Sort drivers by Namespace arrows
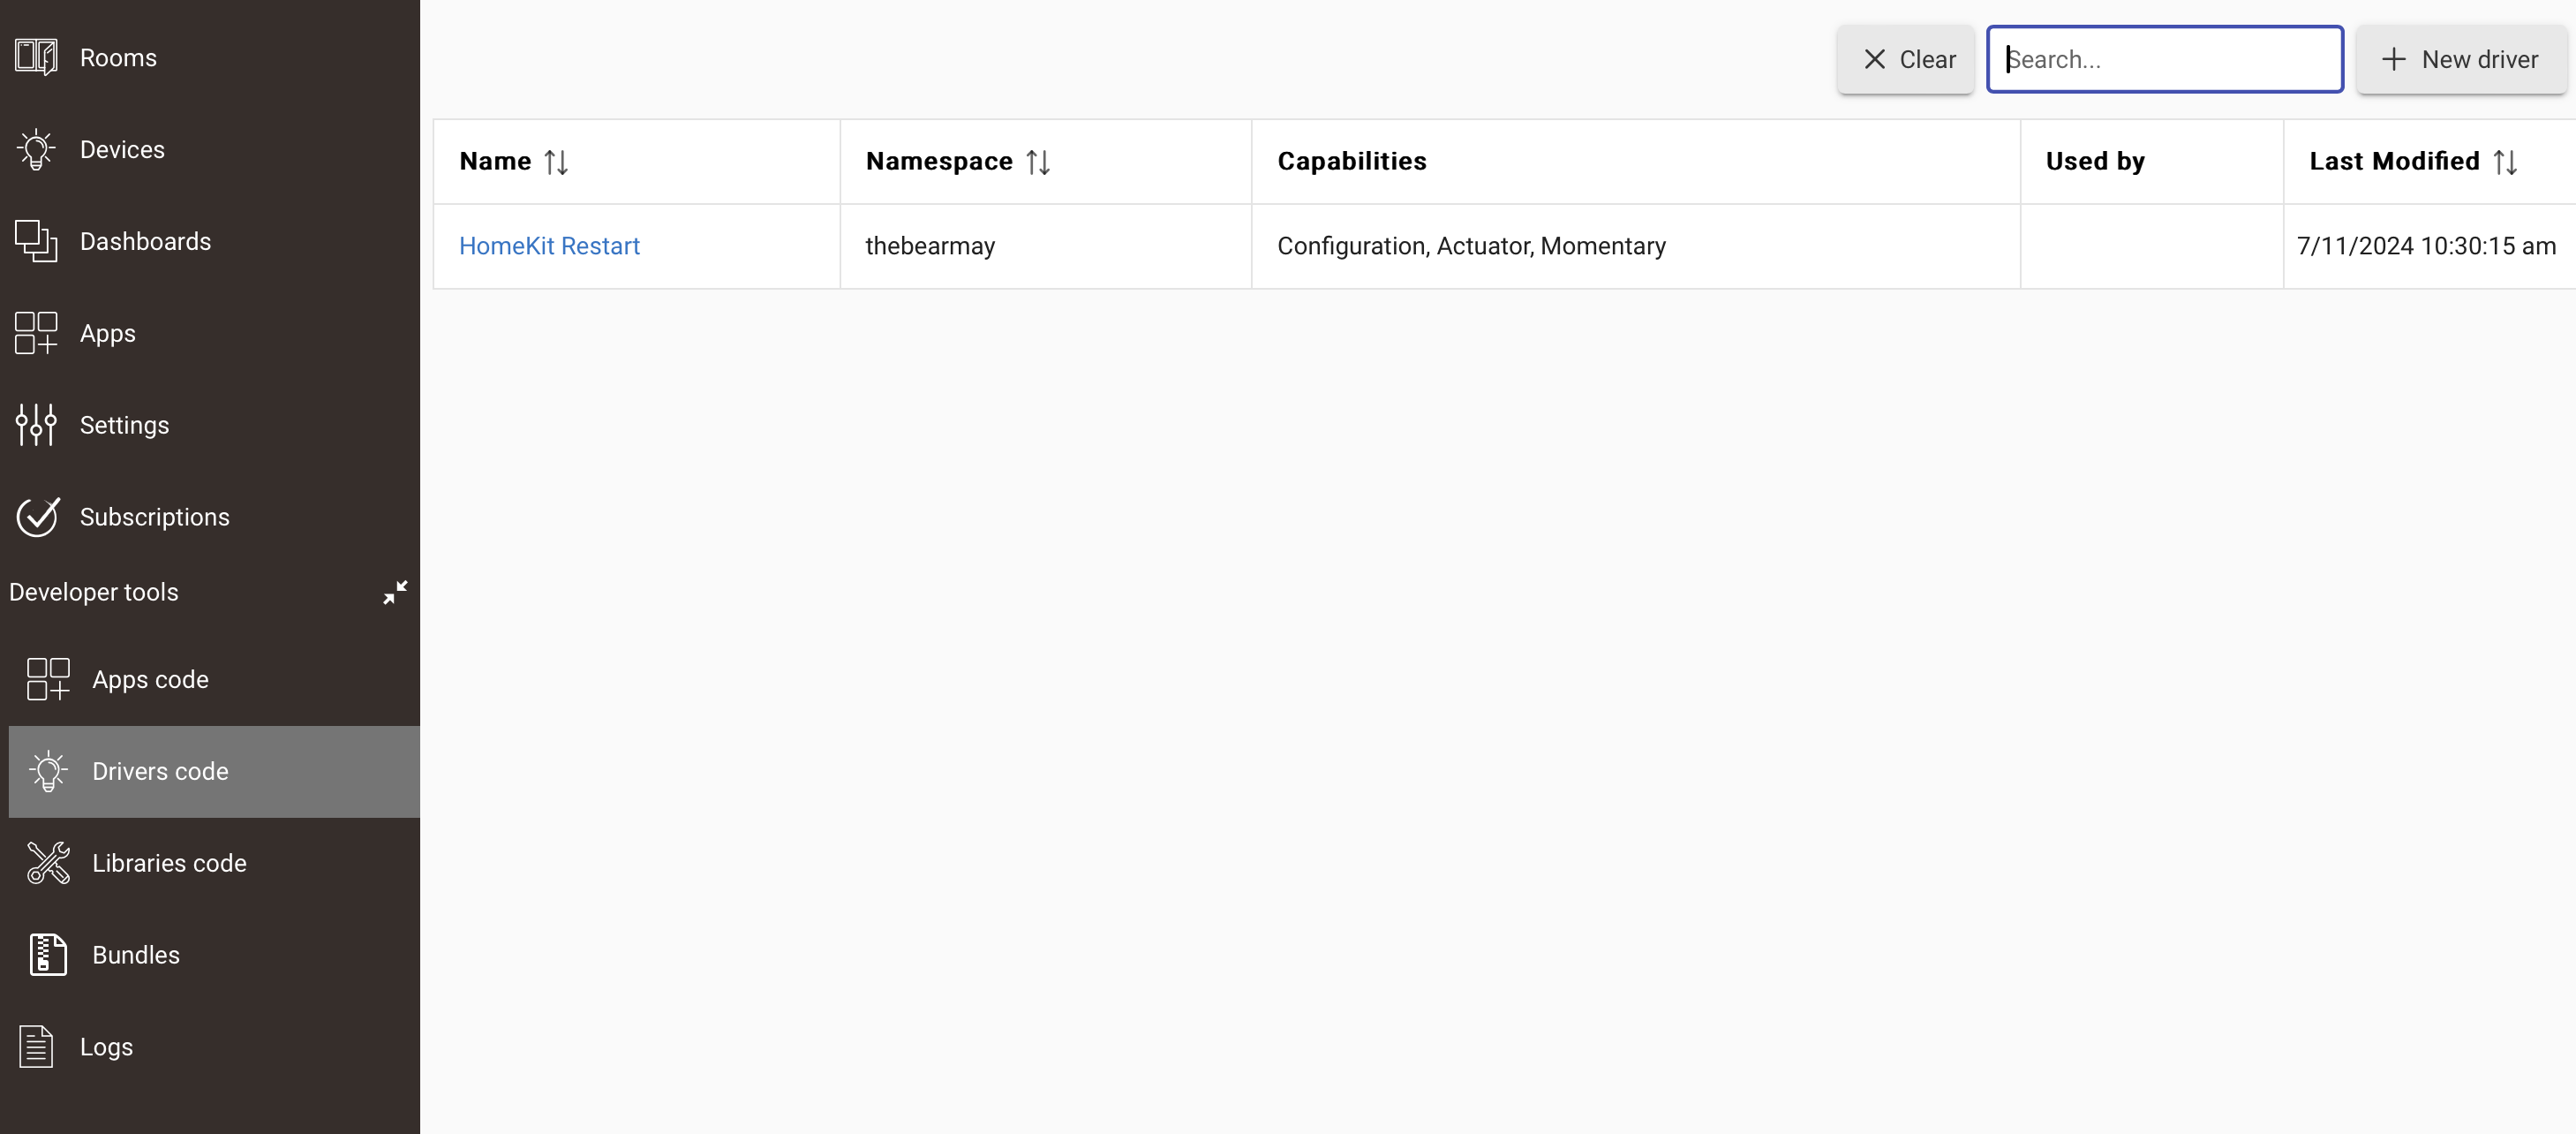The width and height of the screenshot is (2576, 1134). (1038, 162)
